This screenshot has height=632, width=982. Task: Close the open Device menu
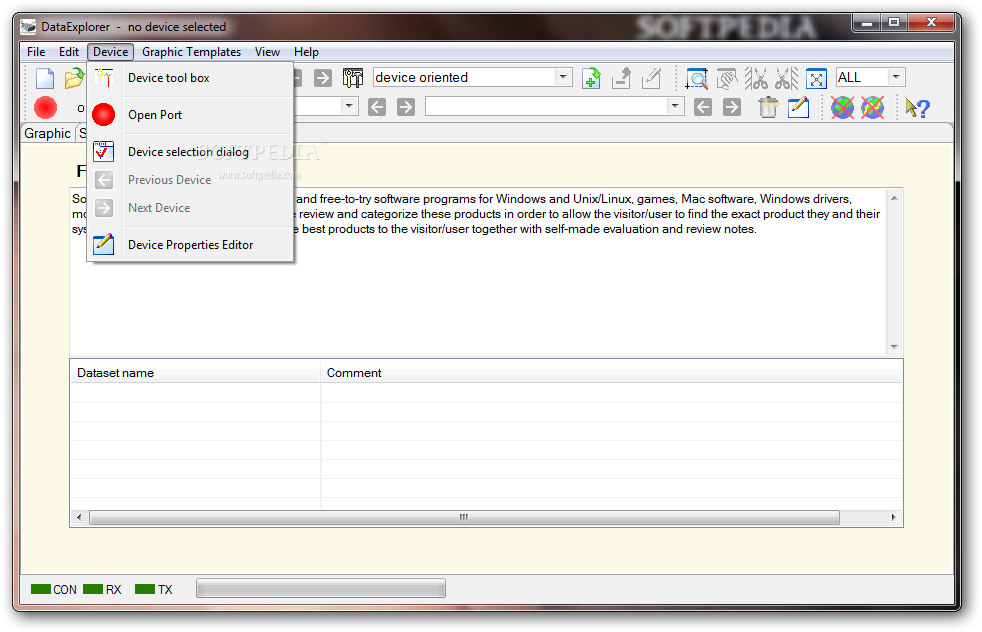110,52
